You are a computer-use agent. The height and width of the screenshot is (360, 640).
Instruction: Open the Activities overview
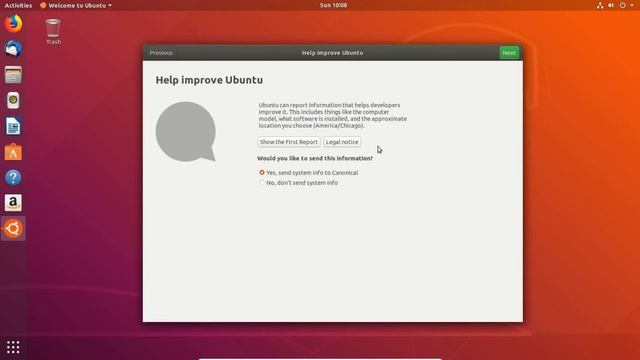[x=18, y=5]
